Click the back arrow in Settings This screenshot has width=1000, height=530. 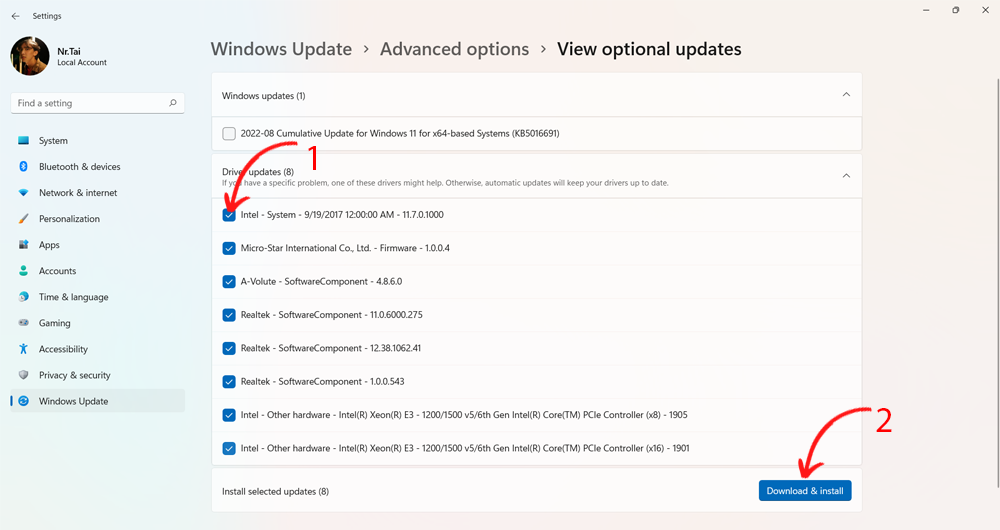click(x=15, y=16)
